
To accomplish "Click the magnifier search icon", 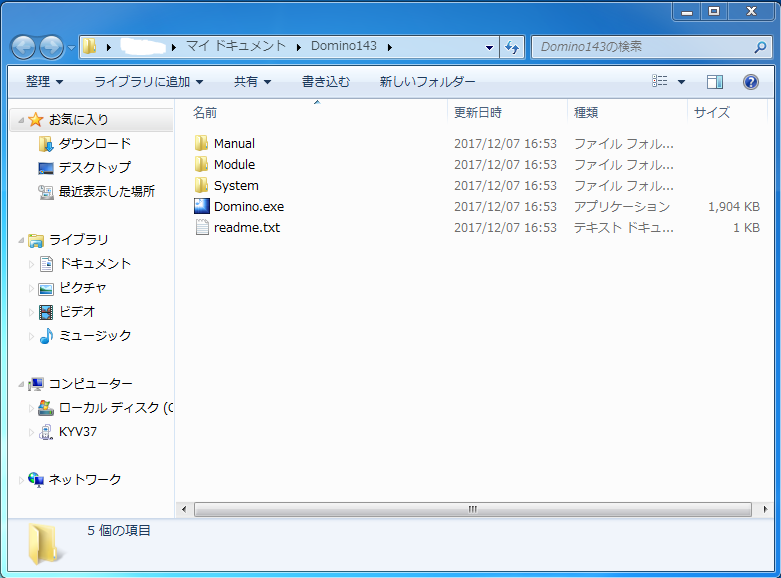I will pos(760,47).
